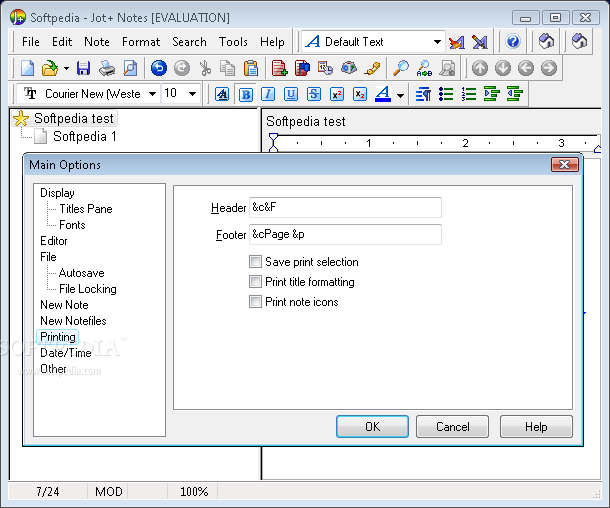Open the Help menu

pos(272,42)
